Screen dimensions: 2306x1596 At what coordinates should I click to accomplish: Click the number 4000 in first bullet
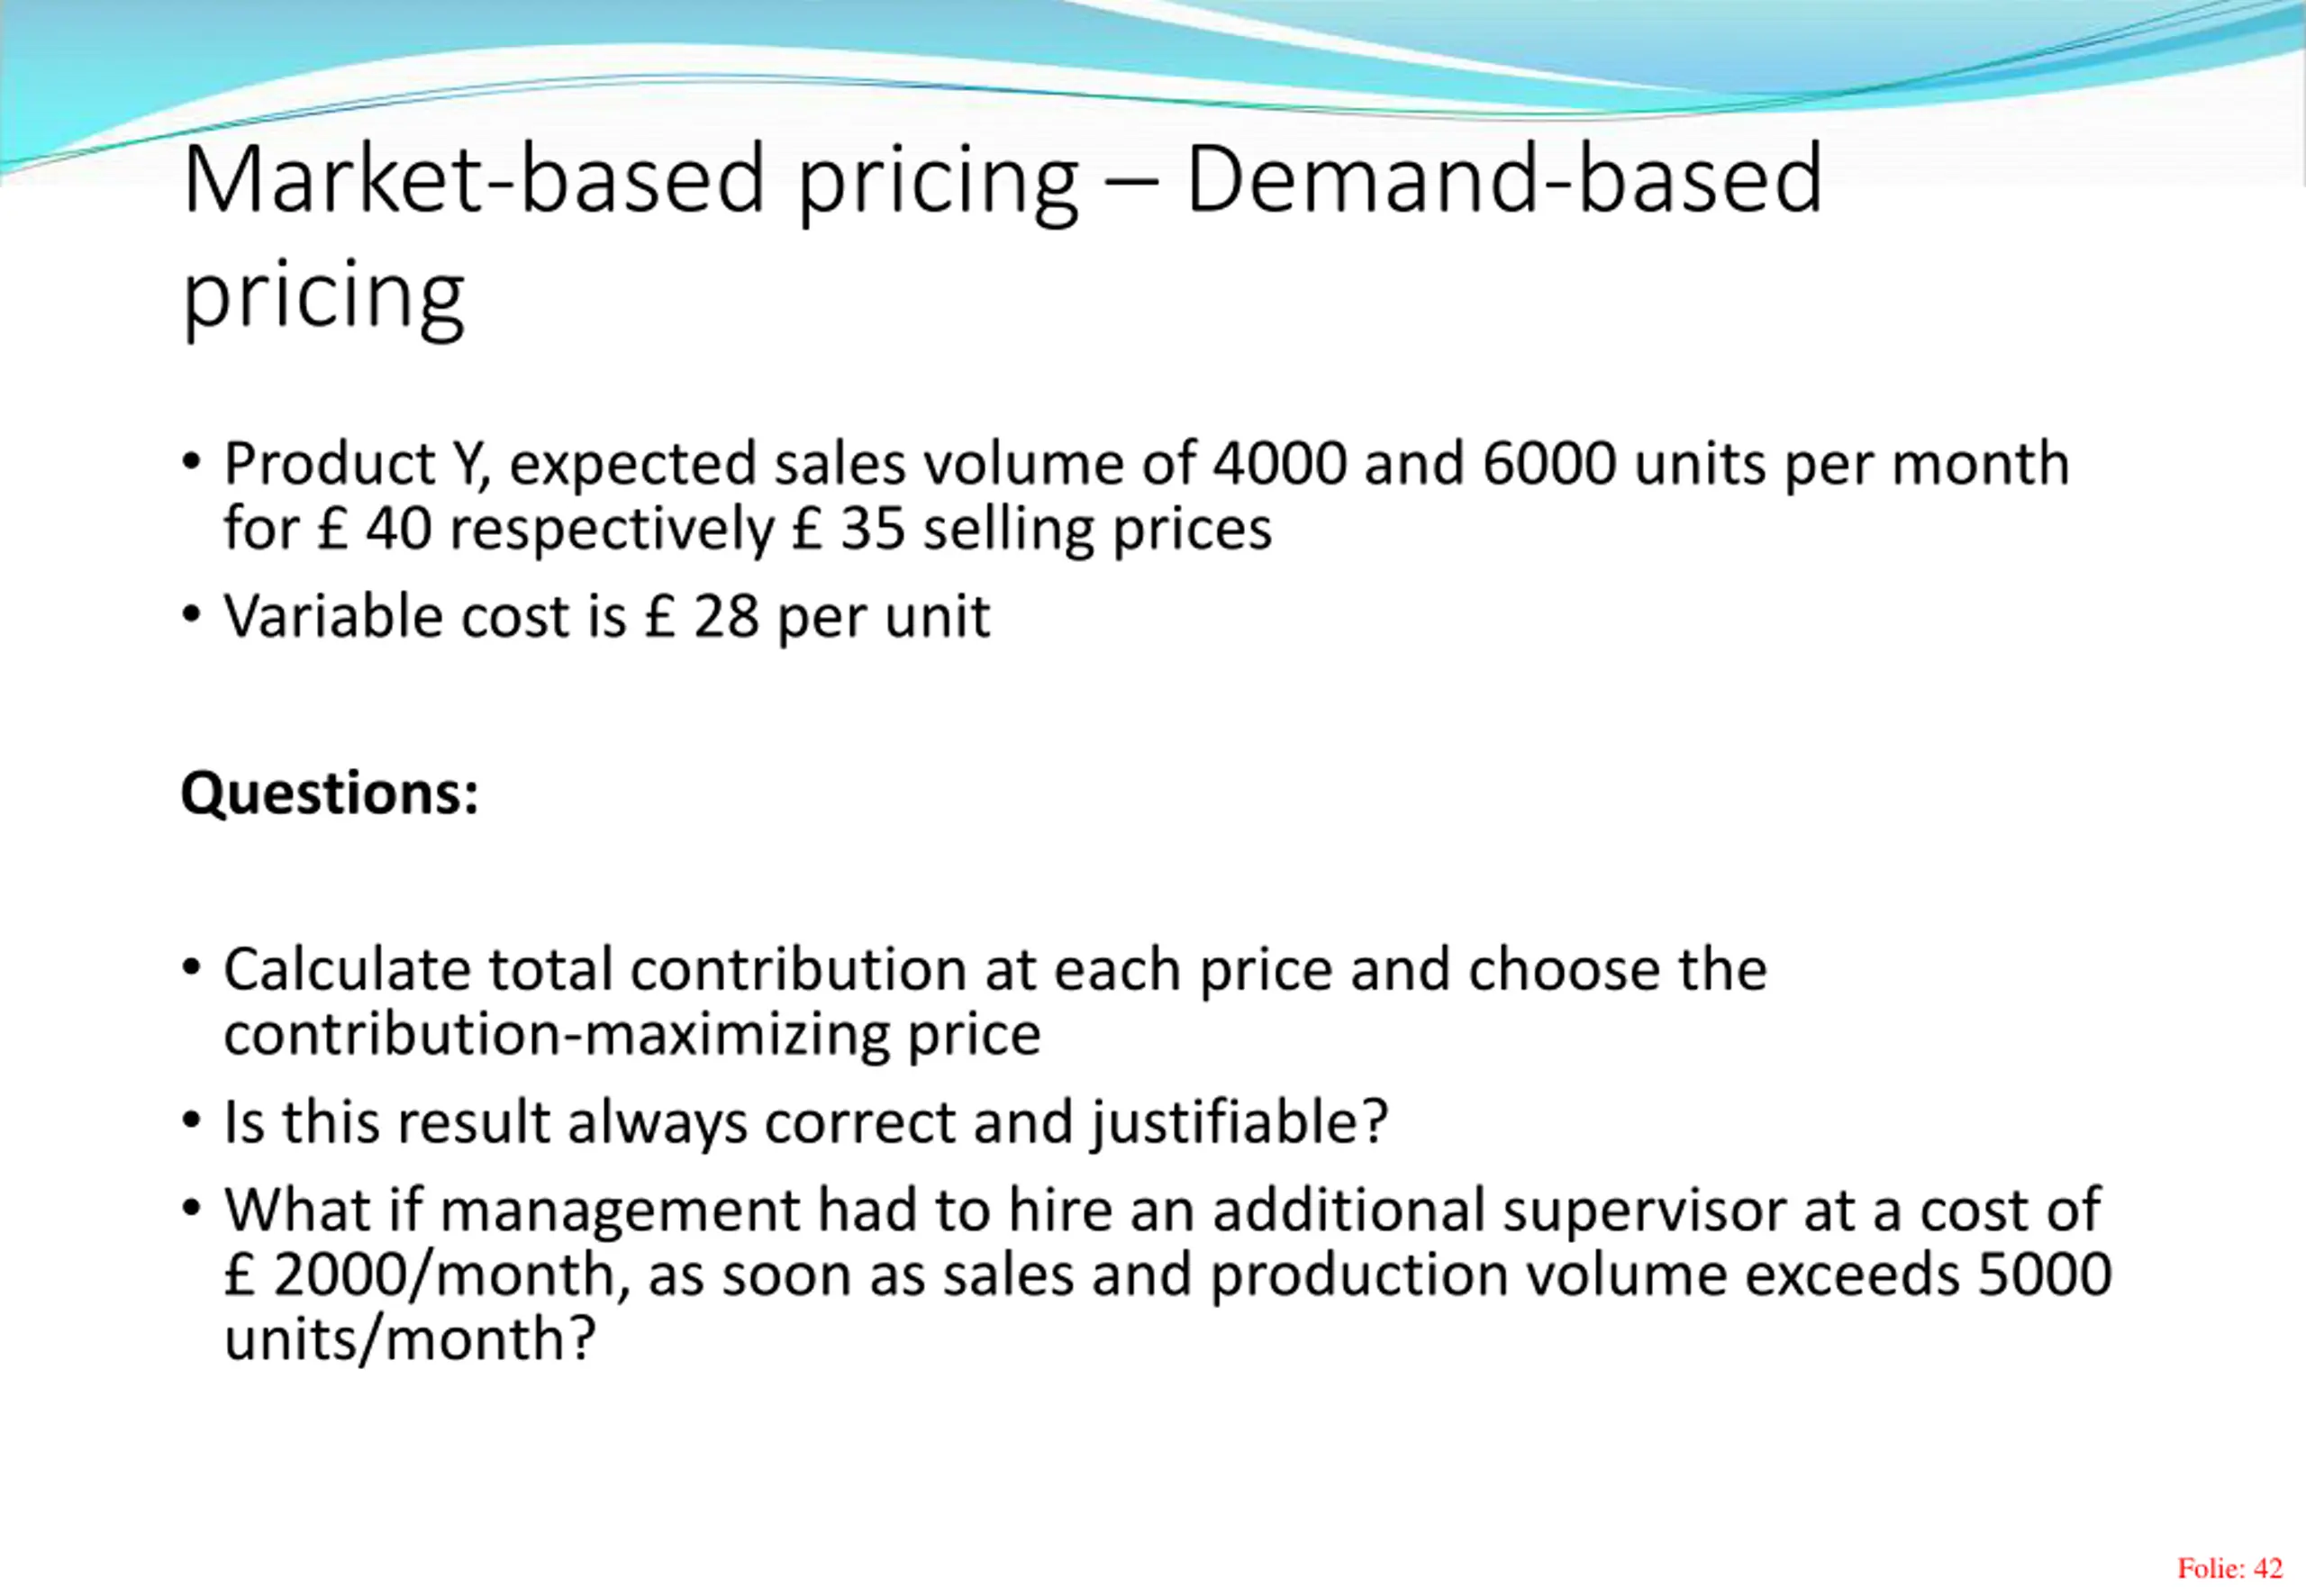1279,464
